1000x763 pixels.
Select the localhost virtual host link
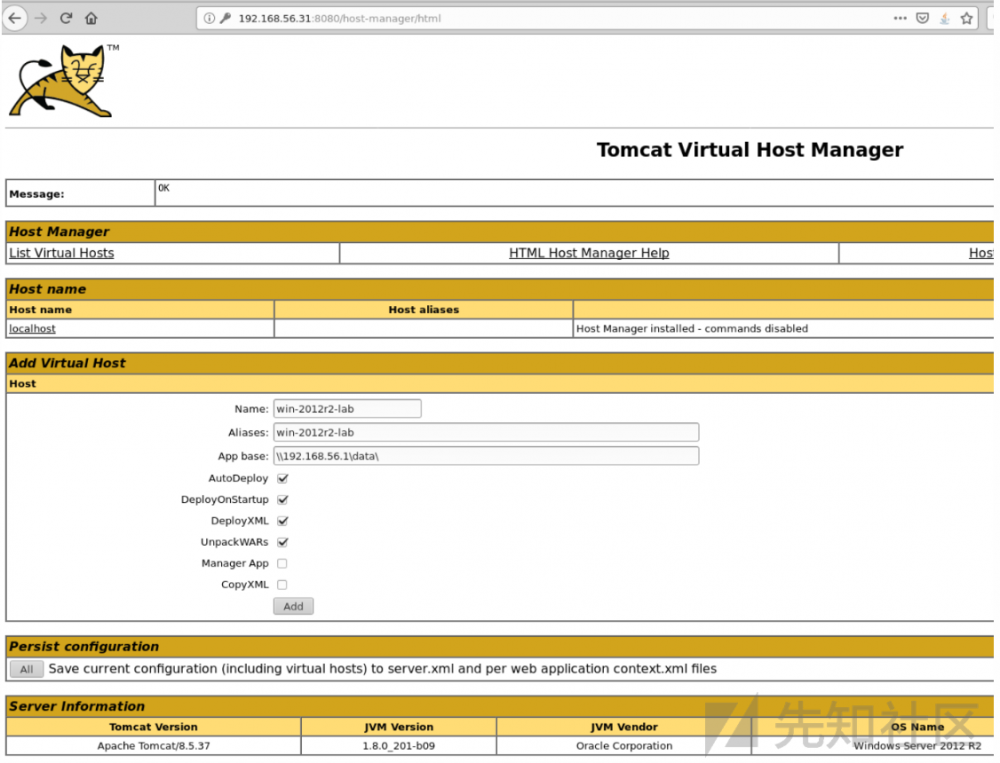(31, 328)
